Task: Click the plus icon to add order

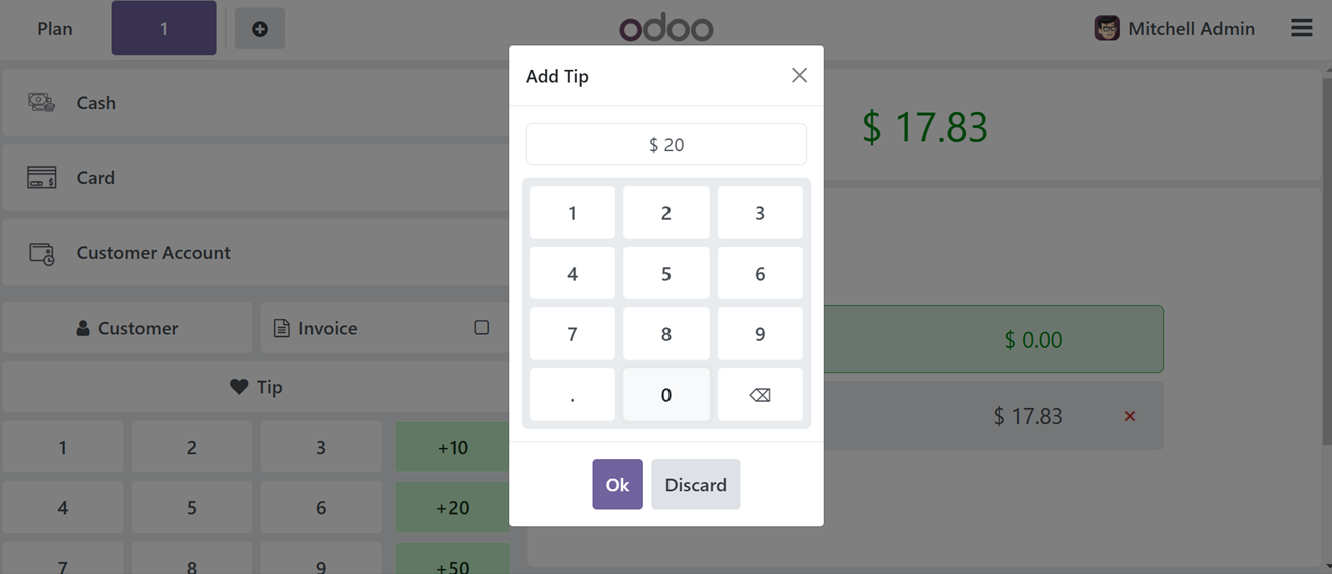Action: (260, 29)
